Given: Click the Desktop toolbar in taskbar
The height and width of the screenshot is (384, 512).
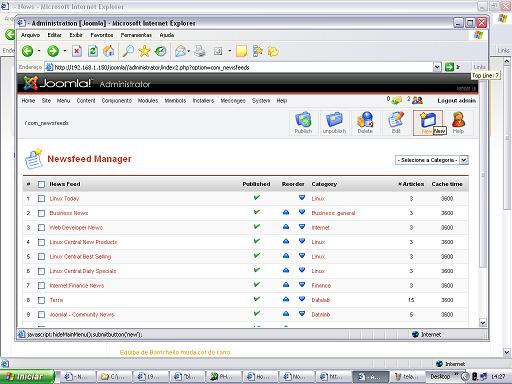Looking at the screenshot, I should [x=440, y=376].
